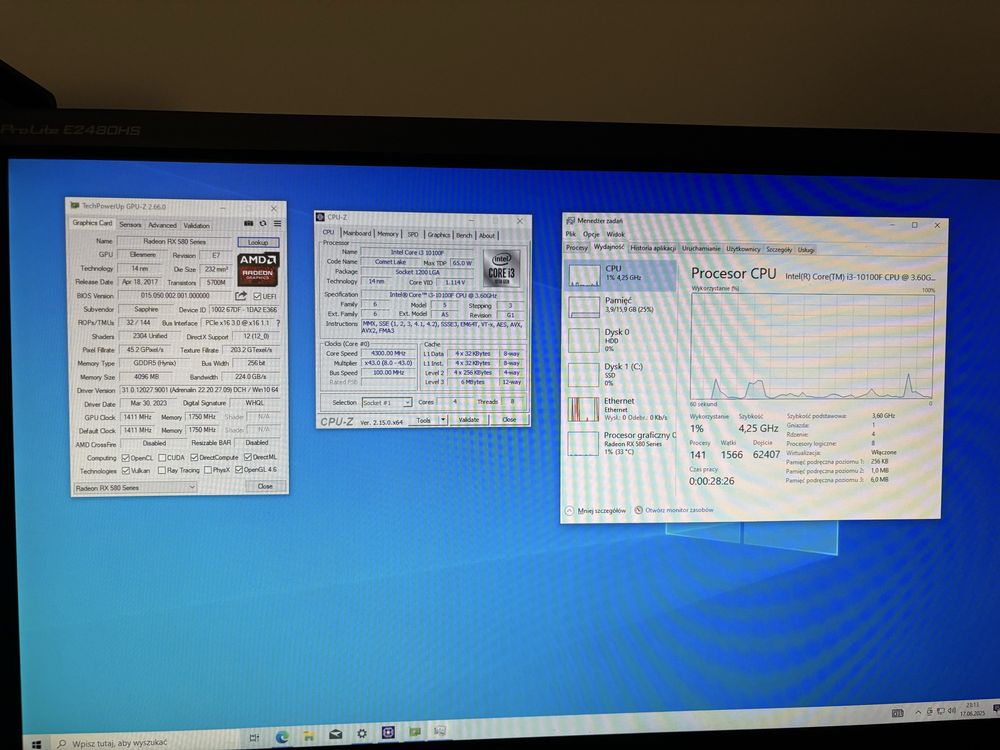Open Mail app from taskbar
This screenshot has width=1000, height=750.
pyautogui.click(x=335, y=734)
